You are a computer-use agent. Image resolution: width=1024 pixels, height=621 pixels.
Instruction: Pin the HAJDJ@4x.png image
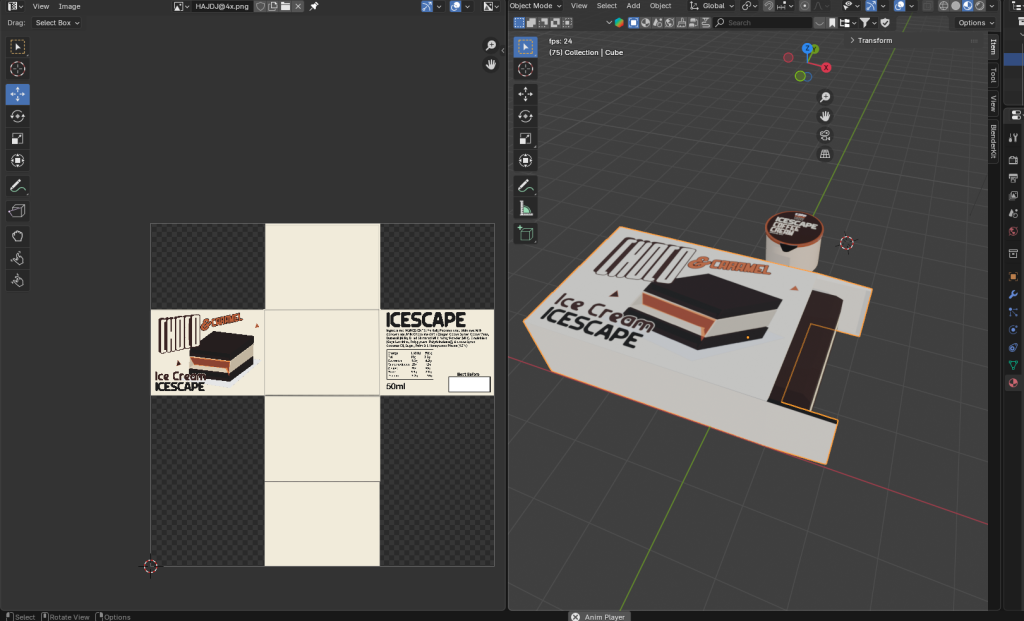point(314,6)
